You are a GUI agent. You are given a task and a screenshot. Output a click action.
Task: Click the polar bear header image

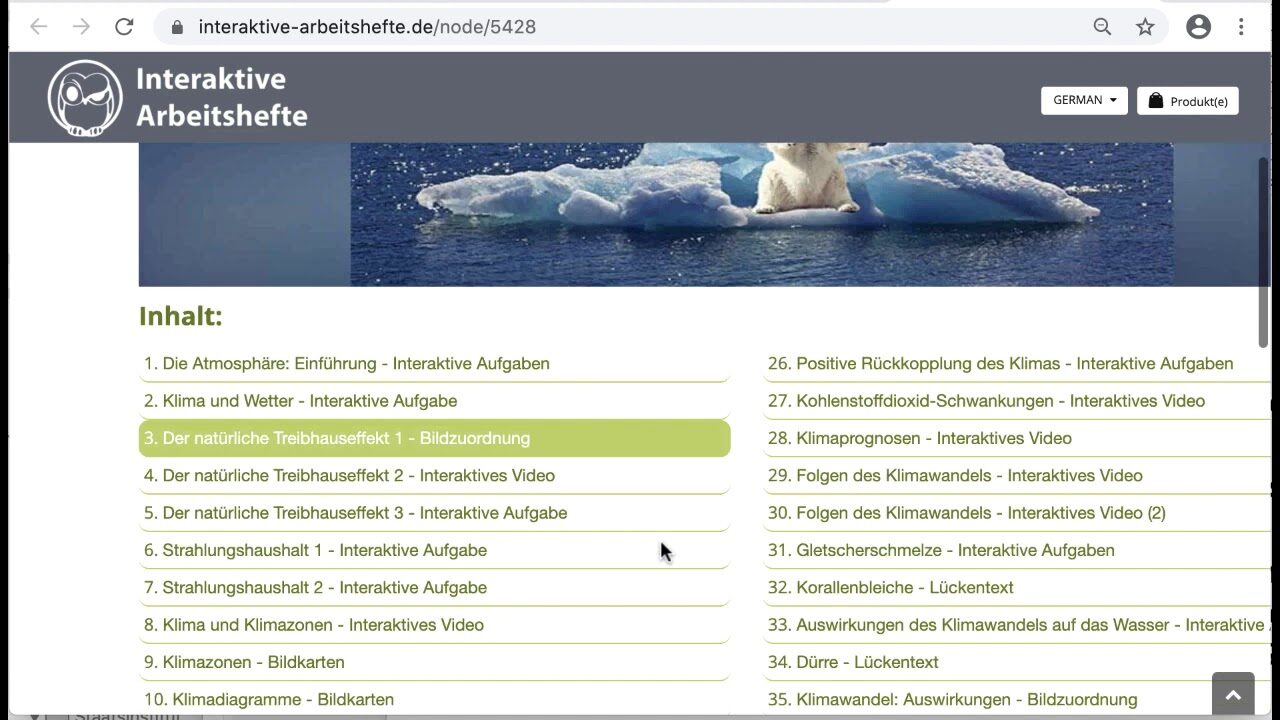pos(704,214)
